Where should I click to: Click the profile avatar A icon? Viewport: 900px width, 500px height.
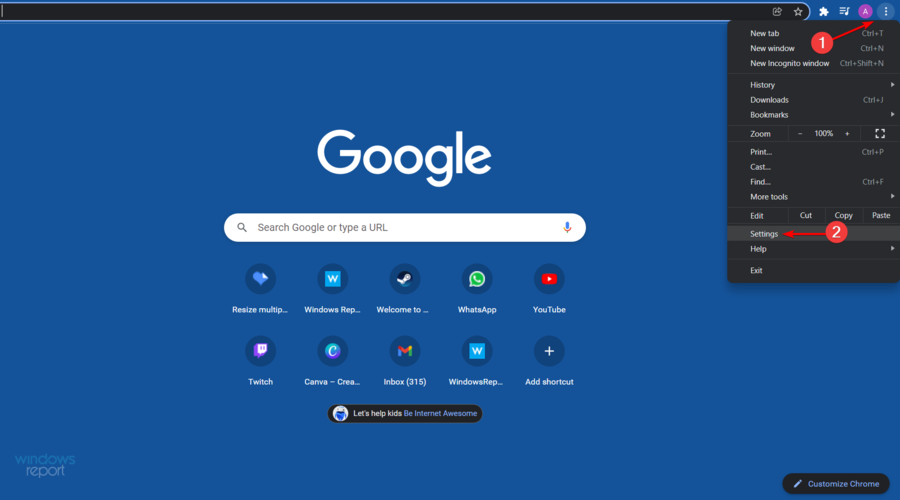pos(865,11)
